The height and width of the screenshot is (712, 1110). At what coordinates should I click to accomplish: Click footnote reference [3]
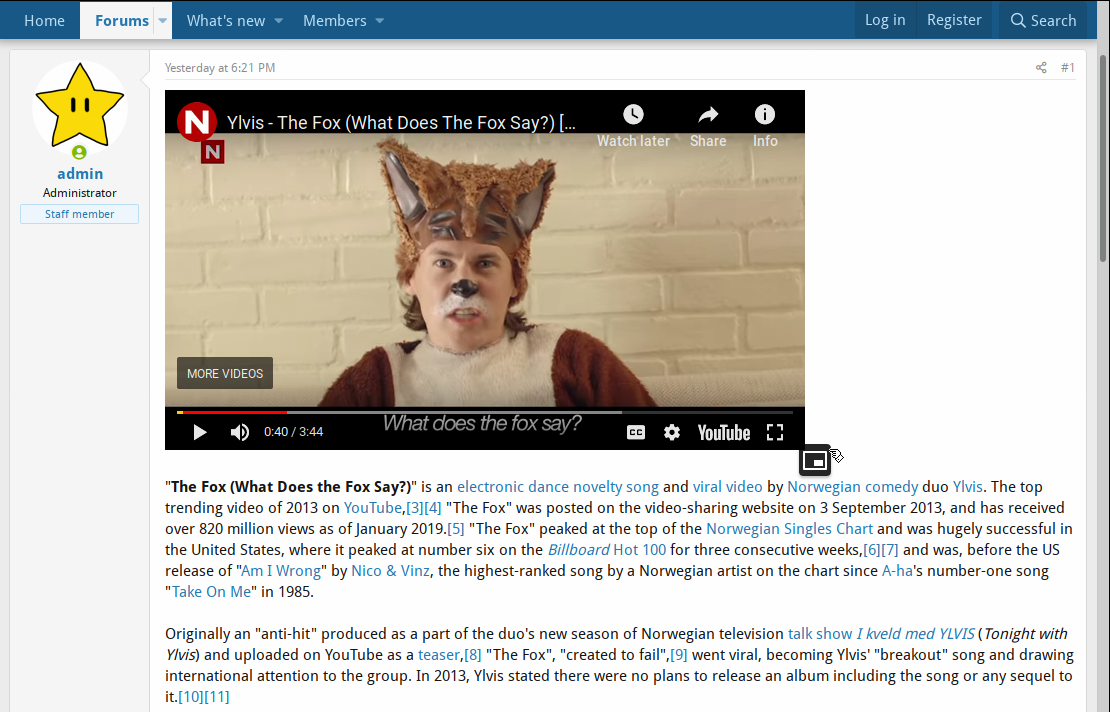point(415,508)
